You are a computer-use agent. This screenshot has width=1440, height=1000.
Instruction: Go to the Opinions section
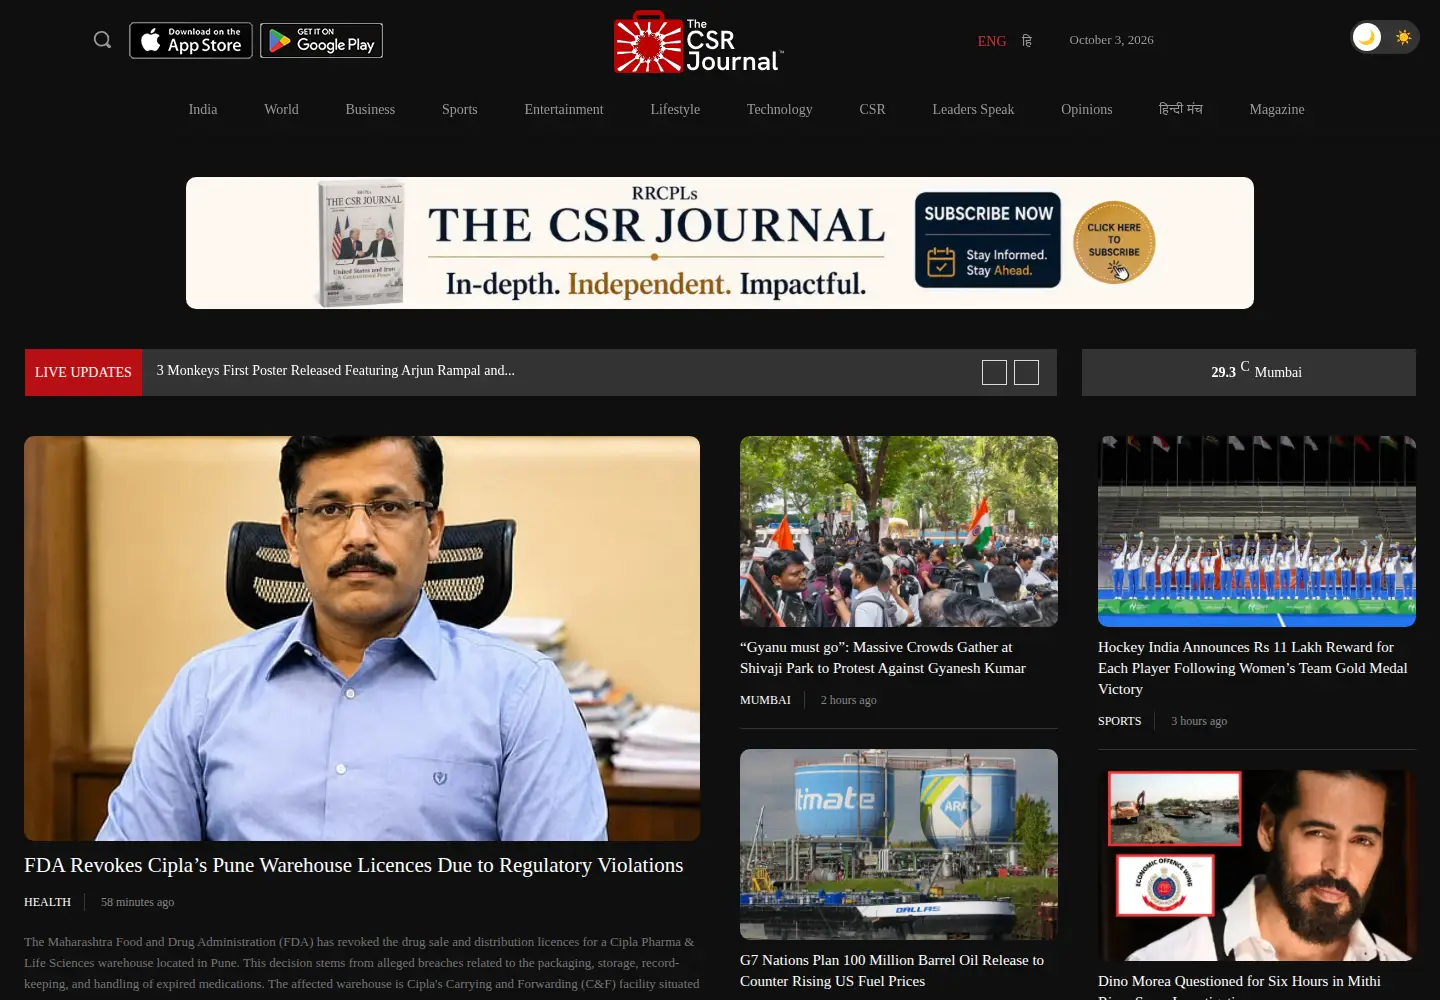1086,109
